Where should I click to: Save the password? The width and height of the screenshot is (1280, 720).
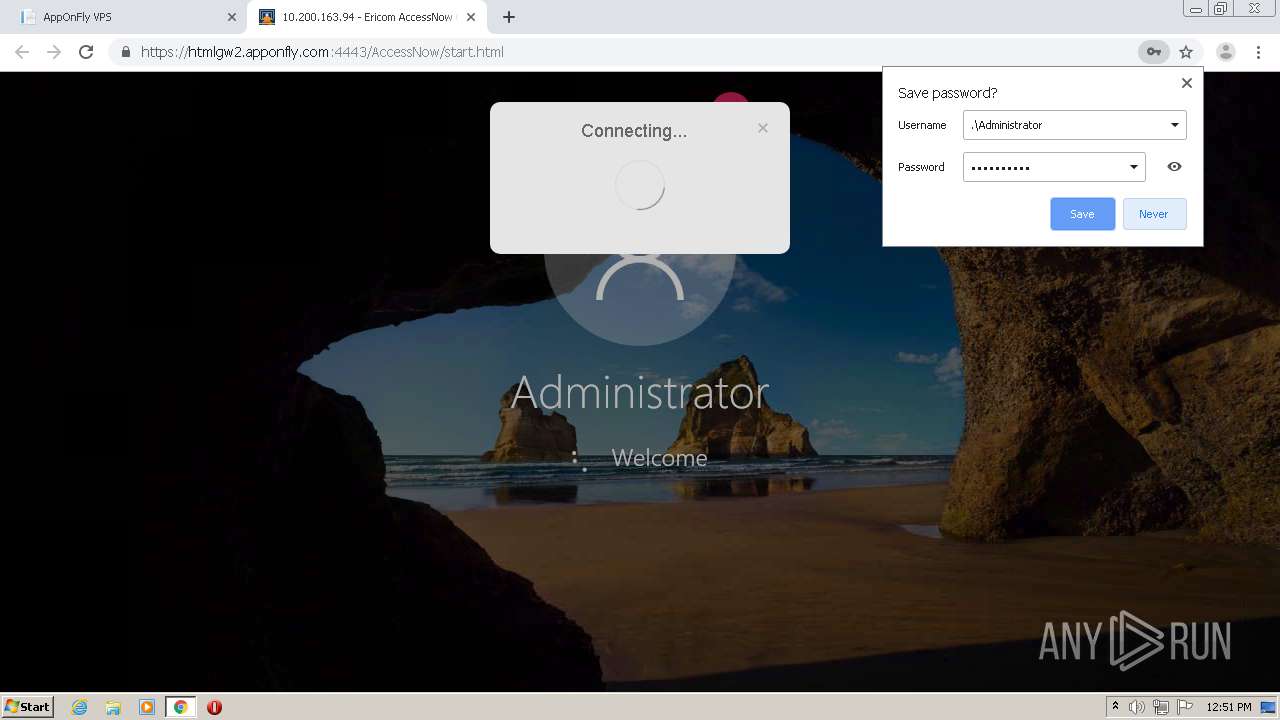[1082, 214]
